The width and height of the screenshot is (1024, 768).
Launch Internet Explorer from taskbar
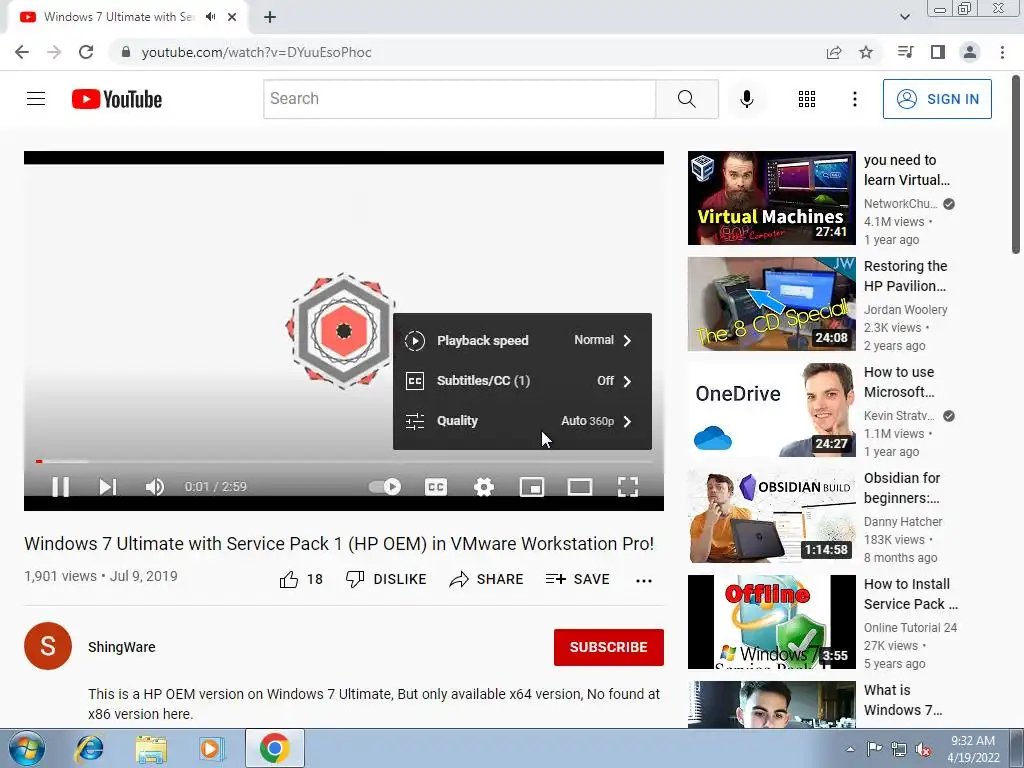89,748
